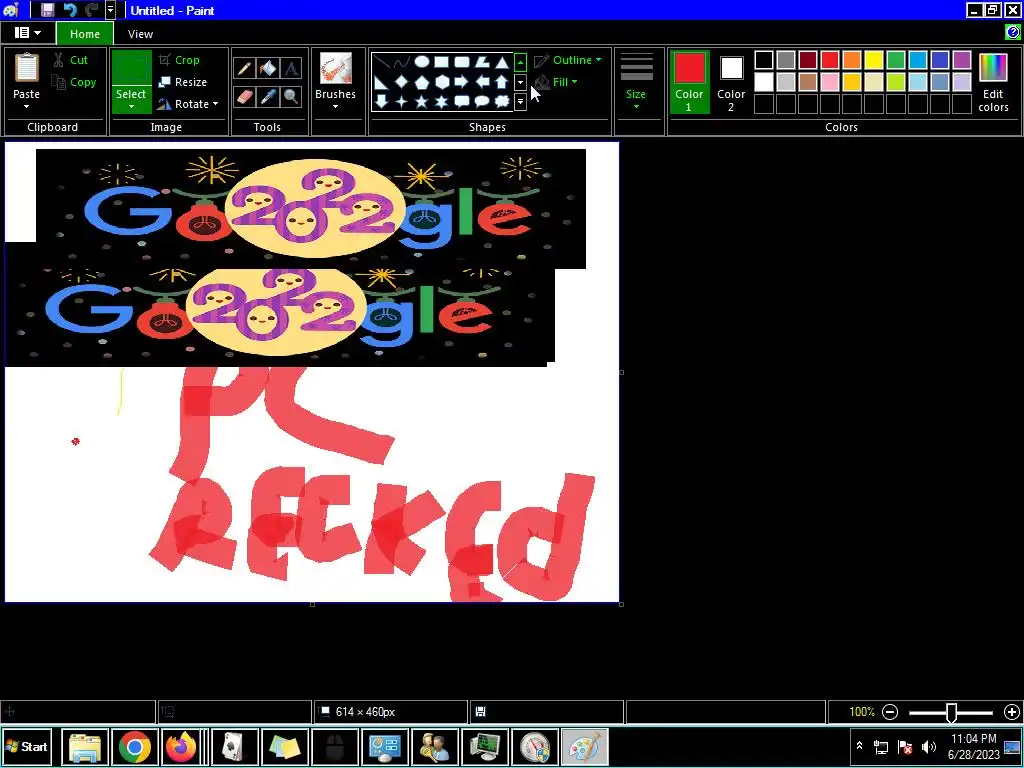Click the clock showing 11:04 PM
This screenshot has width=1024, height=768.
[973, 739]
